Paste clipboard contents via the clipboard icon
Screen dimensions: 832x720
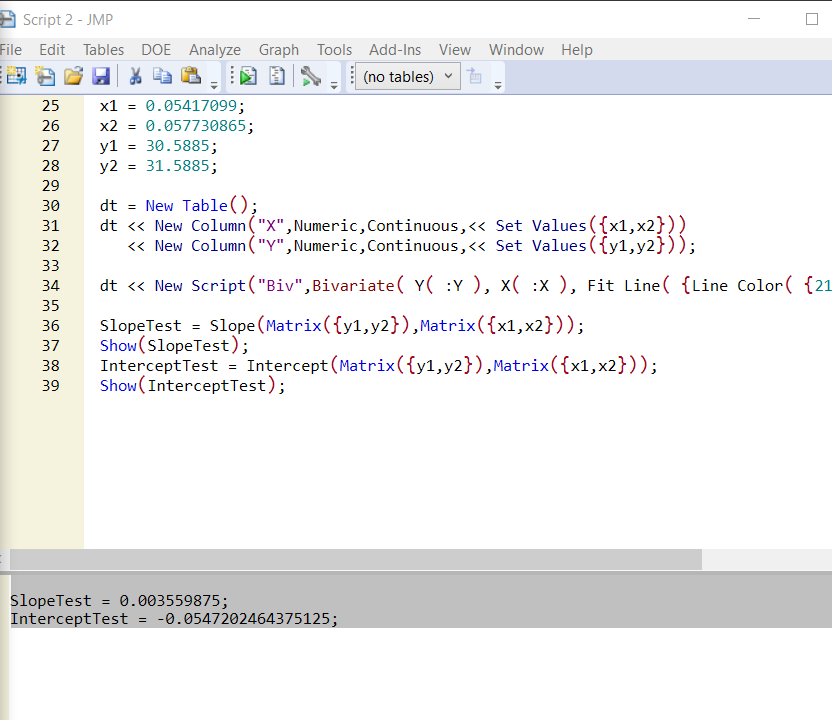pyautogui.click(x=191, y=75)
